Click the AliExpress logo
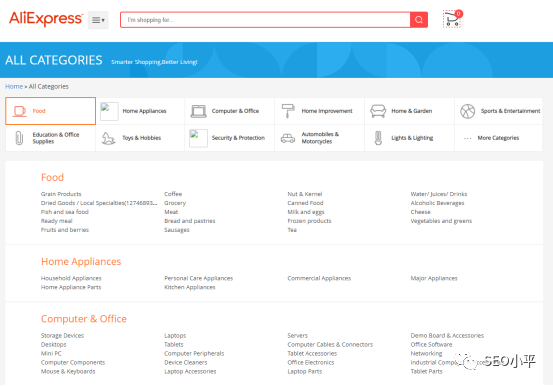This screenshot has width=553, height=386. [46, 18]
